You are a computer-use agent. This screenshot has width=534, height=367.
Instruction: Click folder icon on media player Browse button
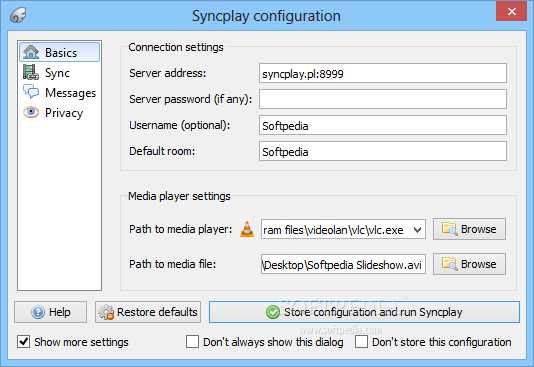point(449,229)
